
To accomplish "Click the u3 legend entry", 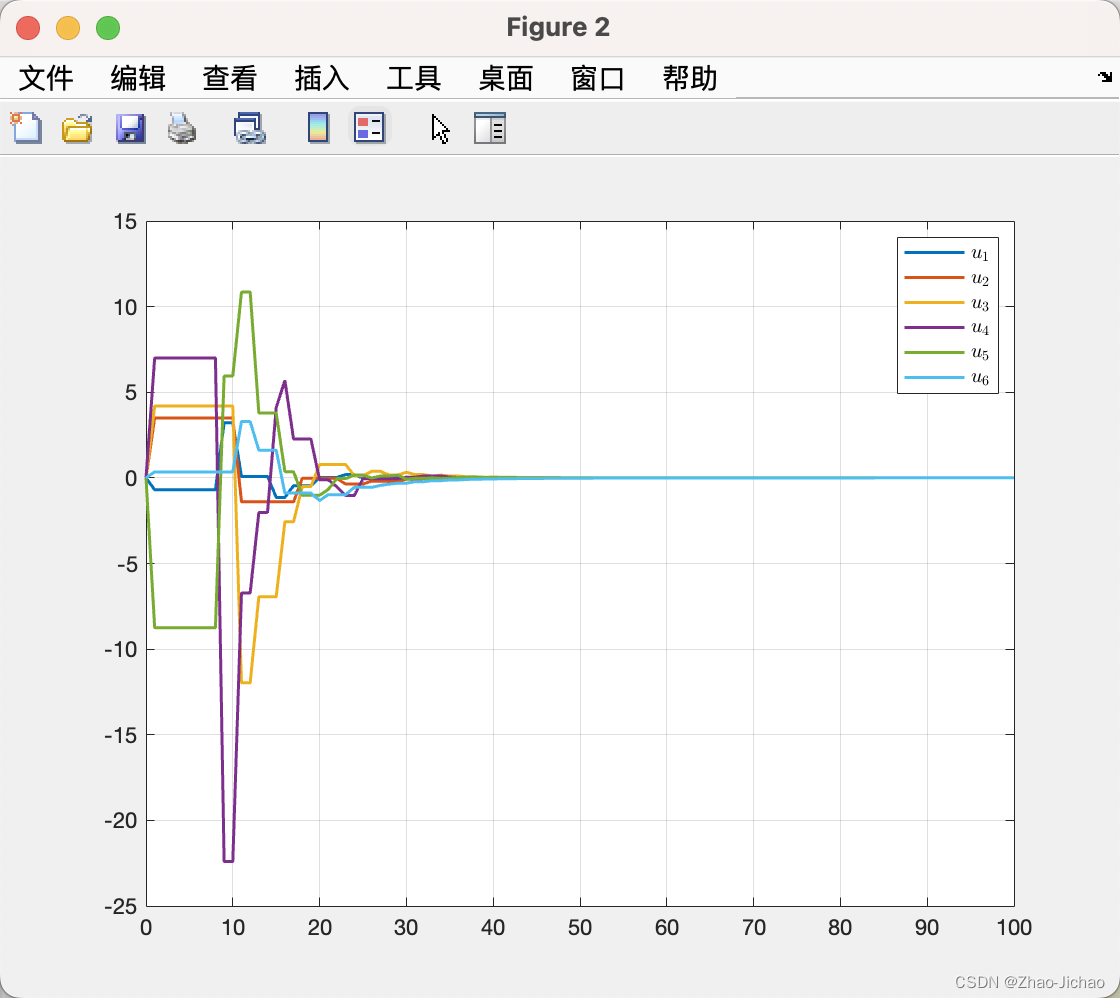I will (947, 303).
